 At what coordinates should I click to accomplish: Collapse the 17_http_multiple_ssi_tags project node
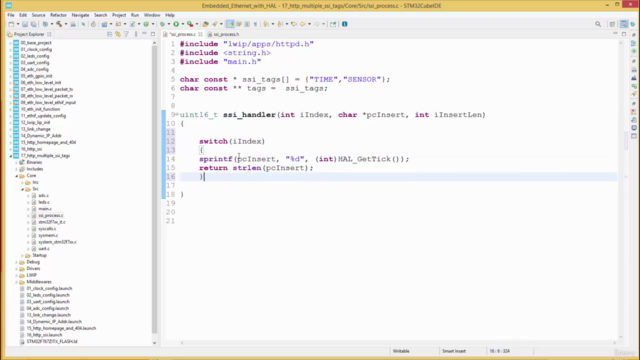[x=11, y=156]
